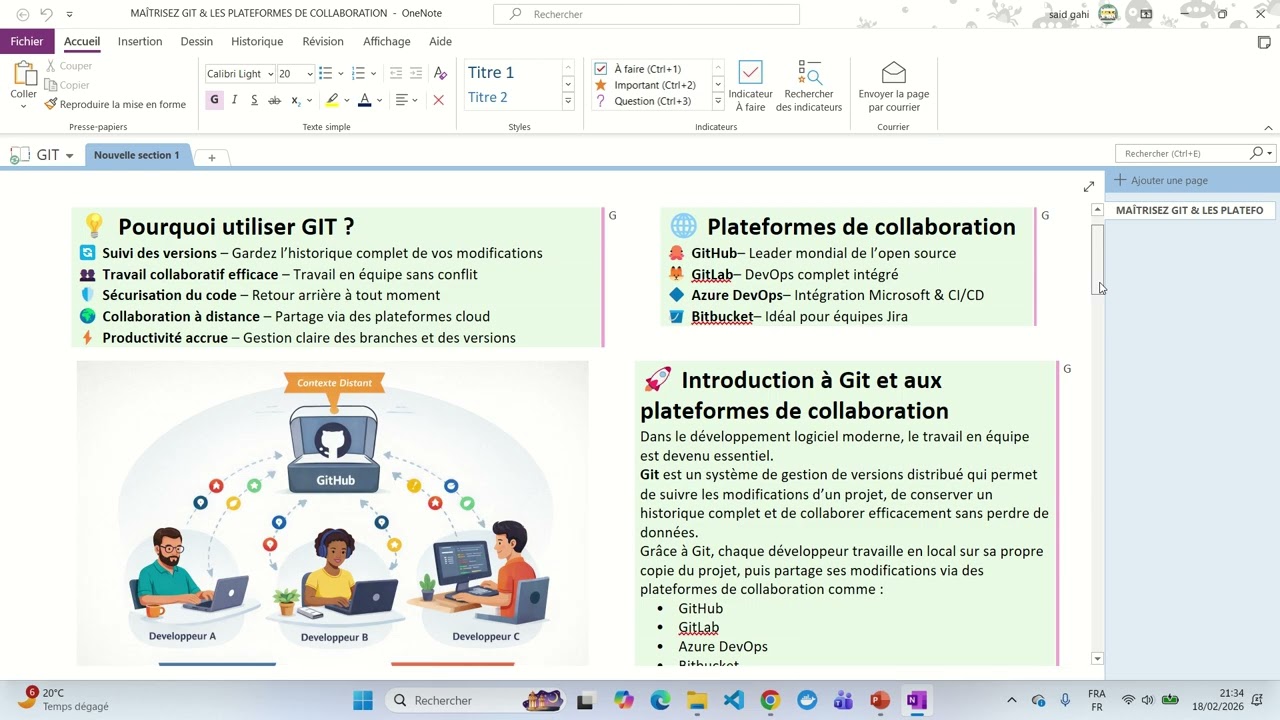The width and height of the screenshot is (1280, 720).
Task: Click the page scrollbar down arrow
Action: (1097, 658)
